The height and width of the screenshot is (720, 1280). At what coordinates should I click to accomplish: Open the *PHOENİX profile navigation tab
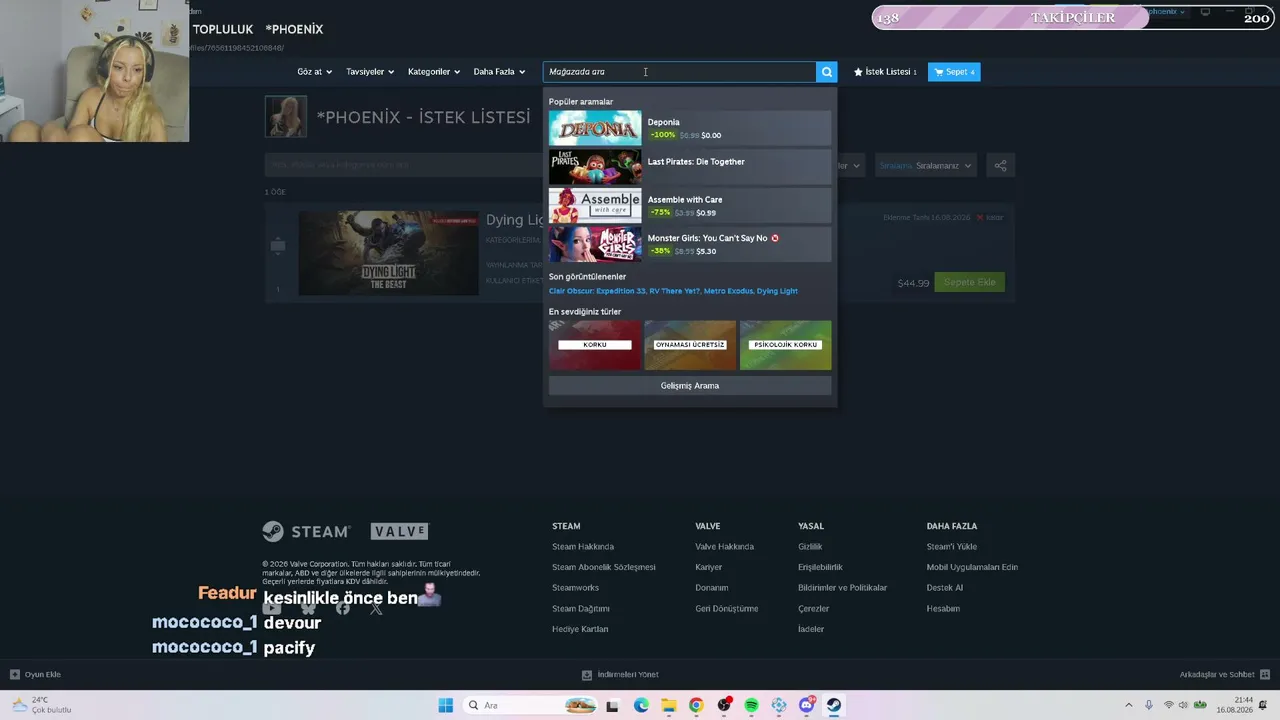click(x=294, y=29)
